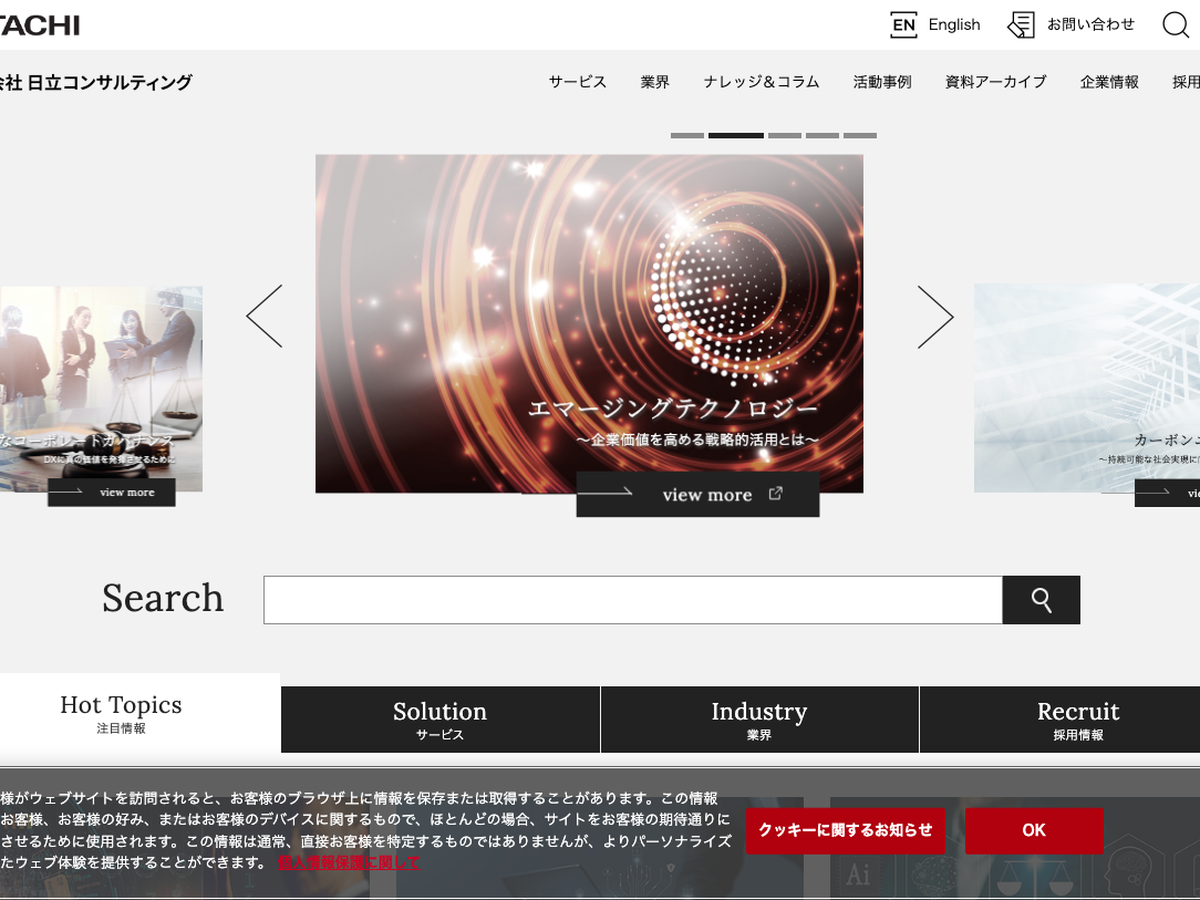1200x900 pixels.
Task: Click inside the Search text field
Action: pyautogui.click(x=632, y=600)
